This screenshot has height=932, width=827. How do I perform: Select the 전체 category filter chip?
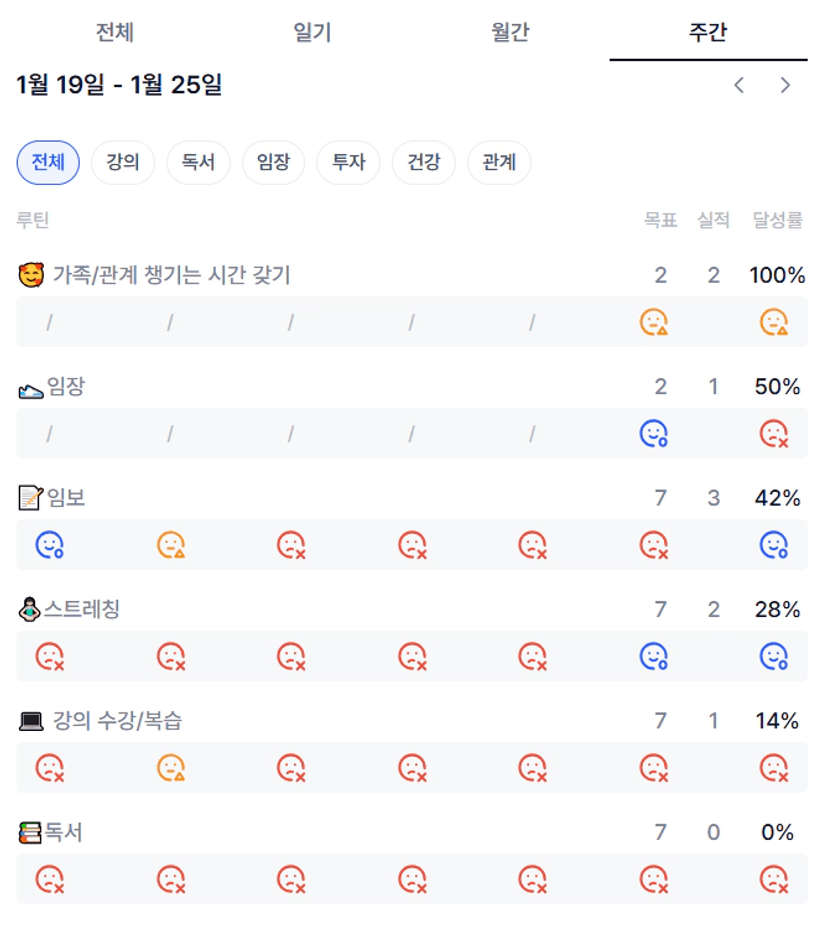48,163
